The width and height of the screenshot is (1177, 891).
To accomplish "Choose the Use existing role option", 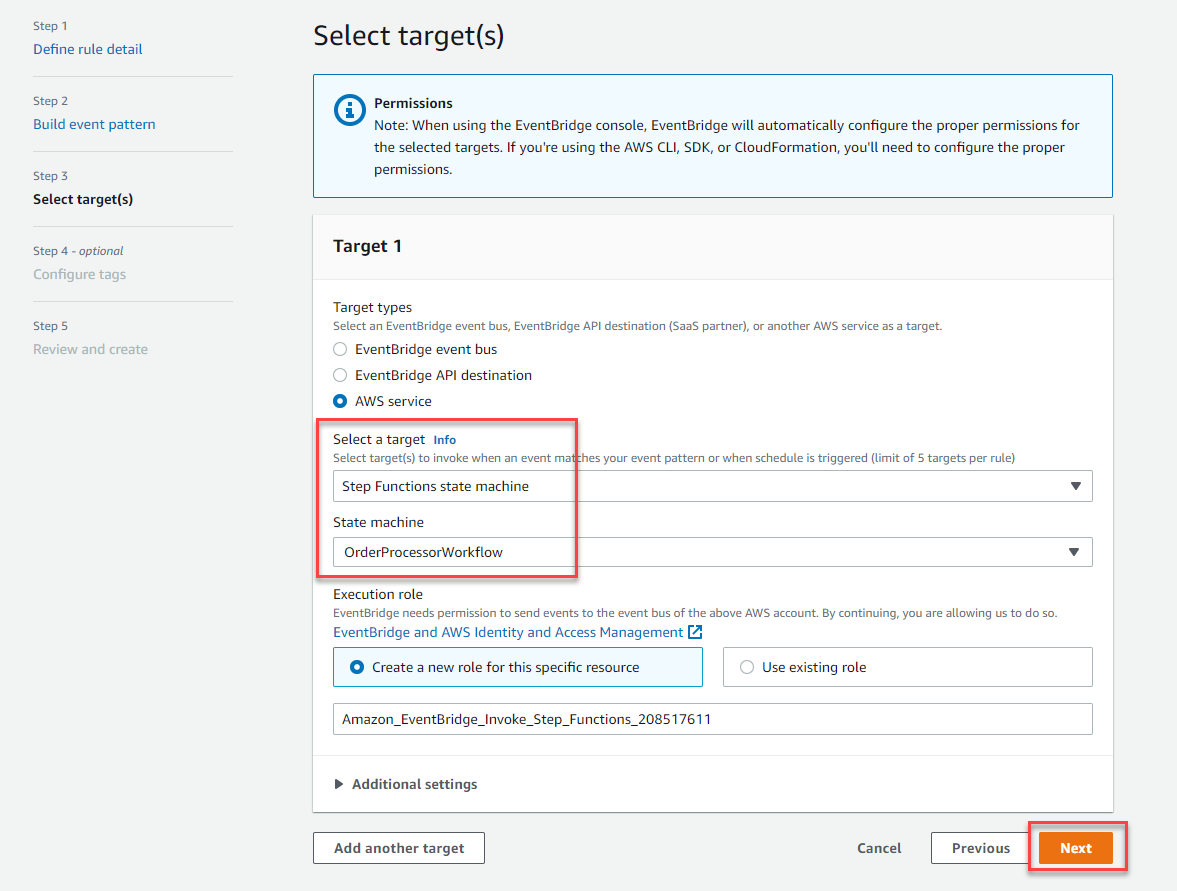I will point(908,667).
